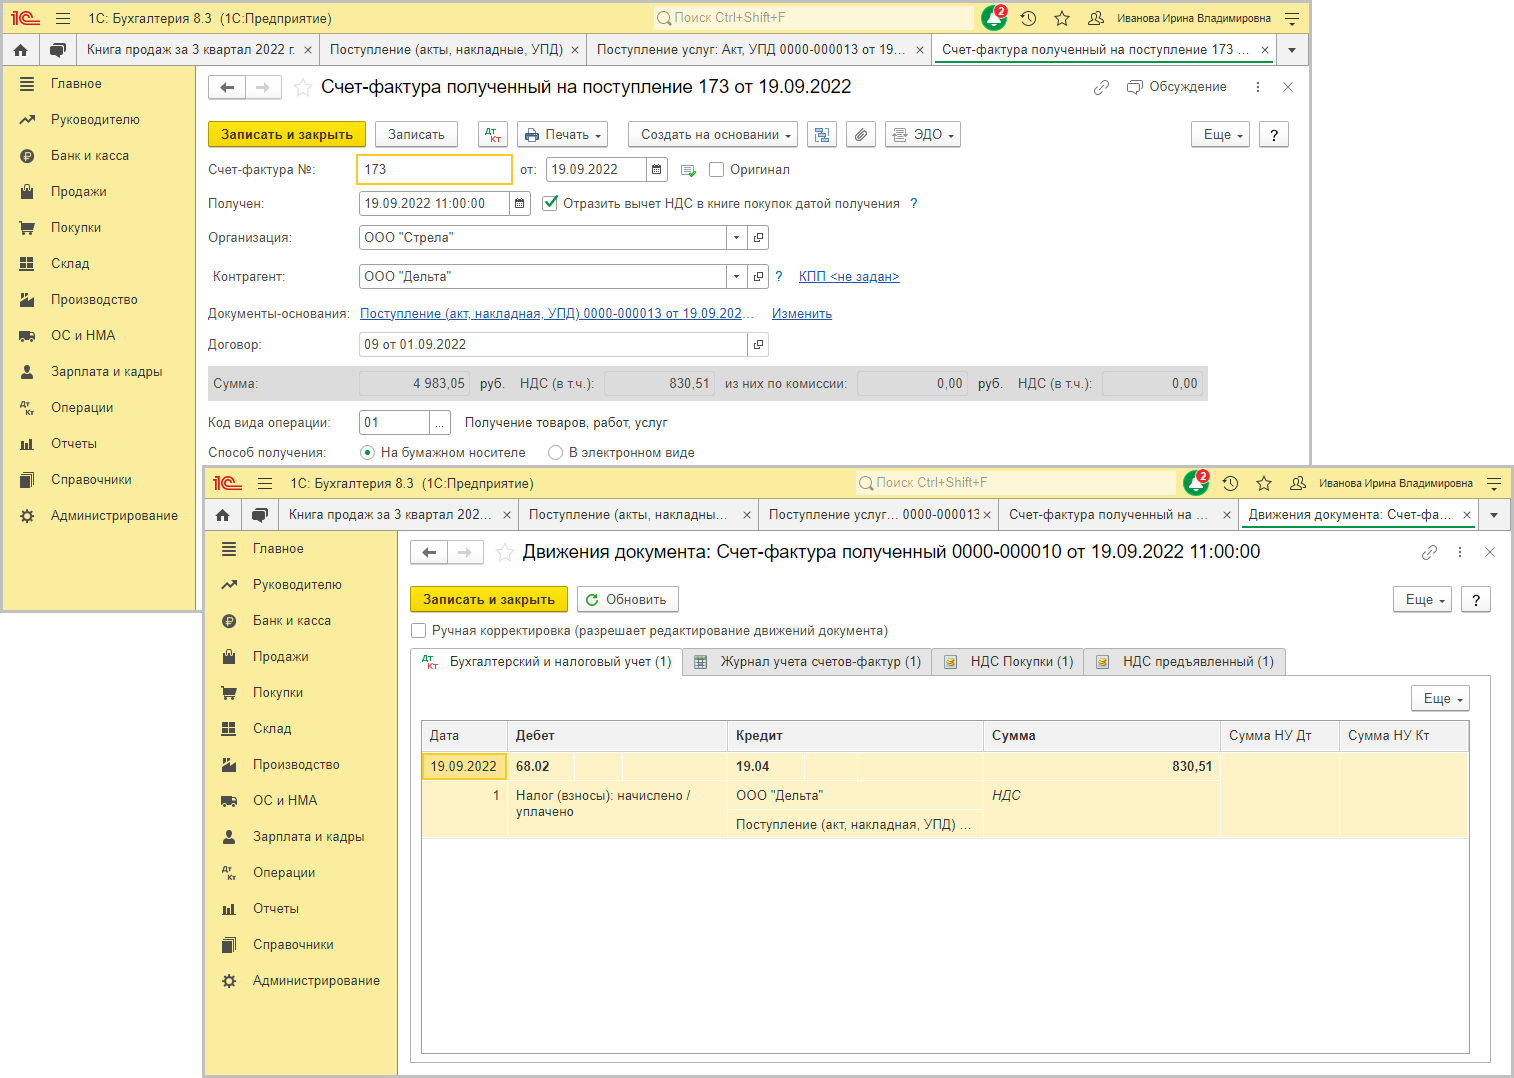
Task: Click the search field in the front window
Action: click(1015, 483)
